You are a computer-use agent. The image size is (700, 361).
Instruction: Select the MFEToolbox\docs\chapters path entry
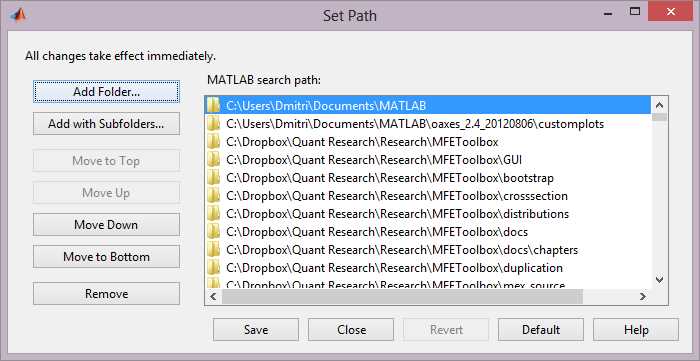[x=428, y=249]
